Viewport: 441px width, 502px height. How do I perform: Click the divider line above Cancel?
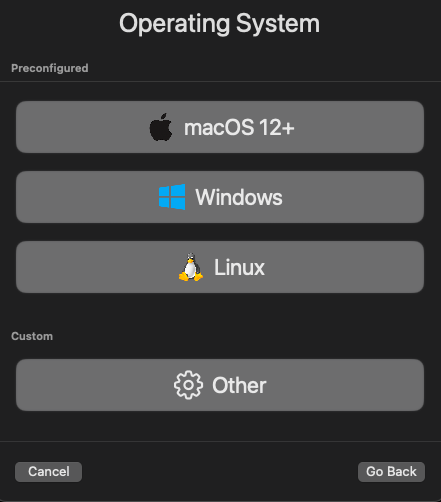click(220, 441)
